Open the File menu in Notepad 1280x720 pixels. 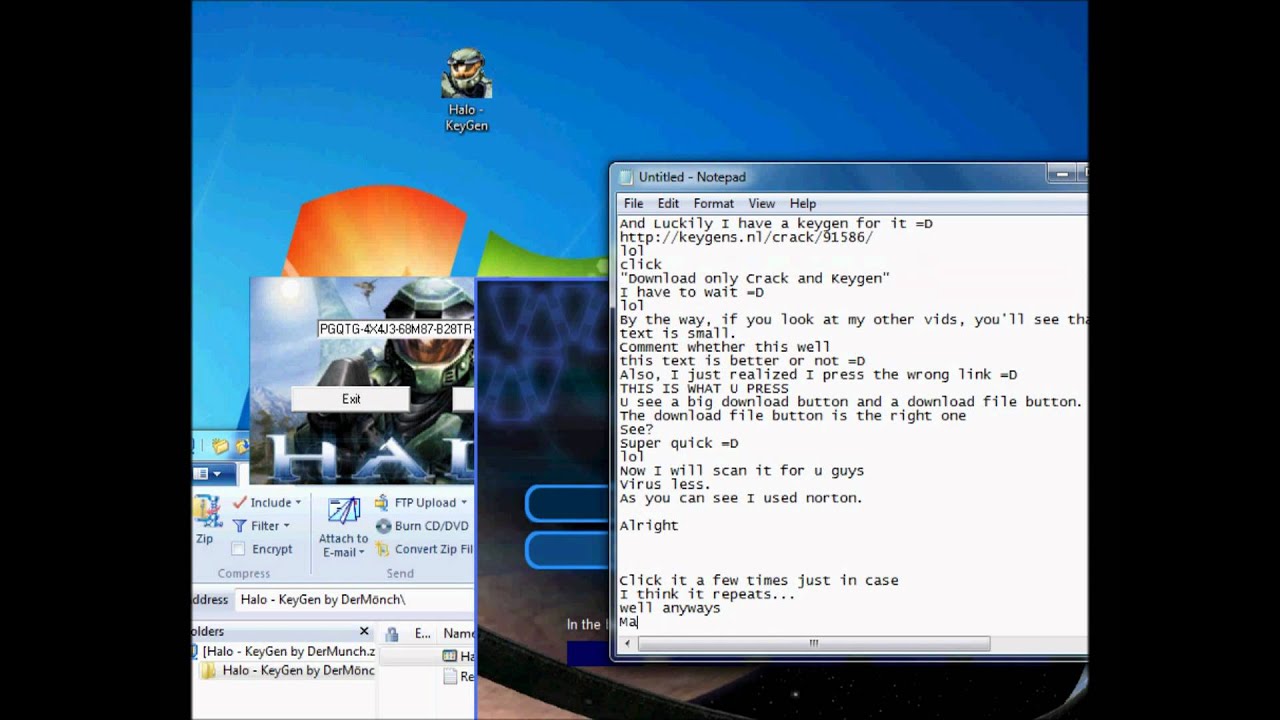point(634,203)
